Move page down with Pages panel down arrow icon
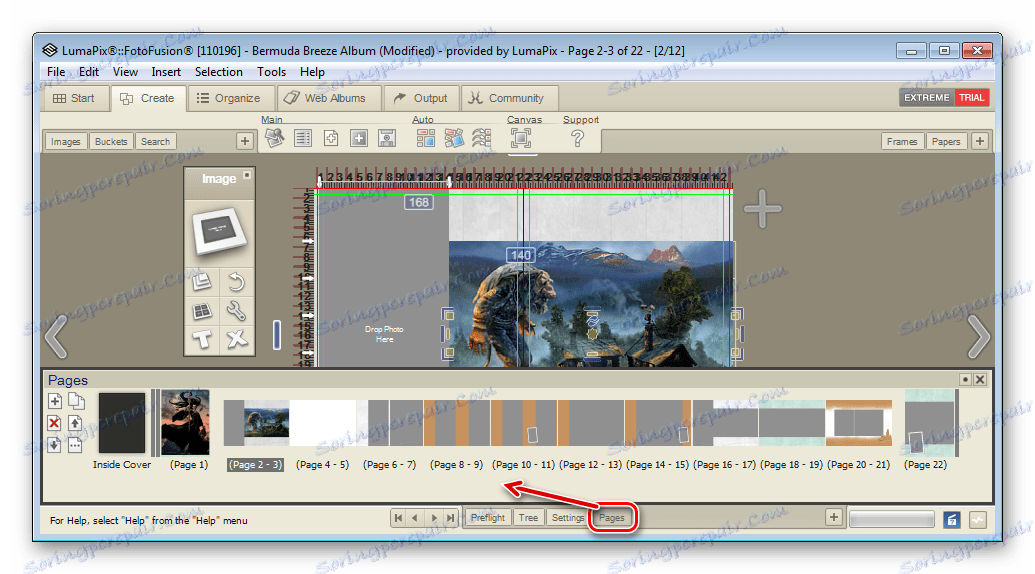 click(55, 445)
